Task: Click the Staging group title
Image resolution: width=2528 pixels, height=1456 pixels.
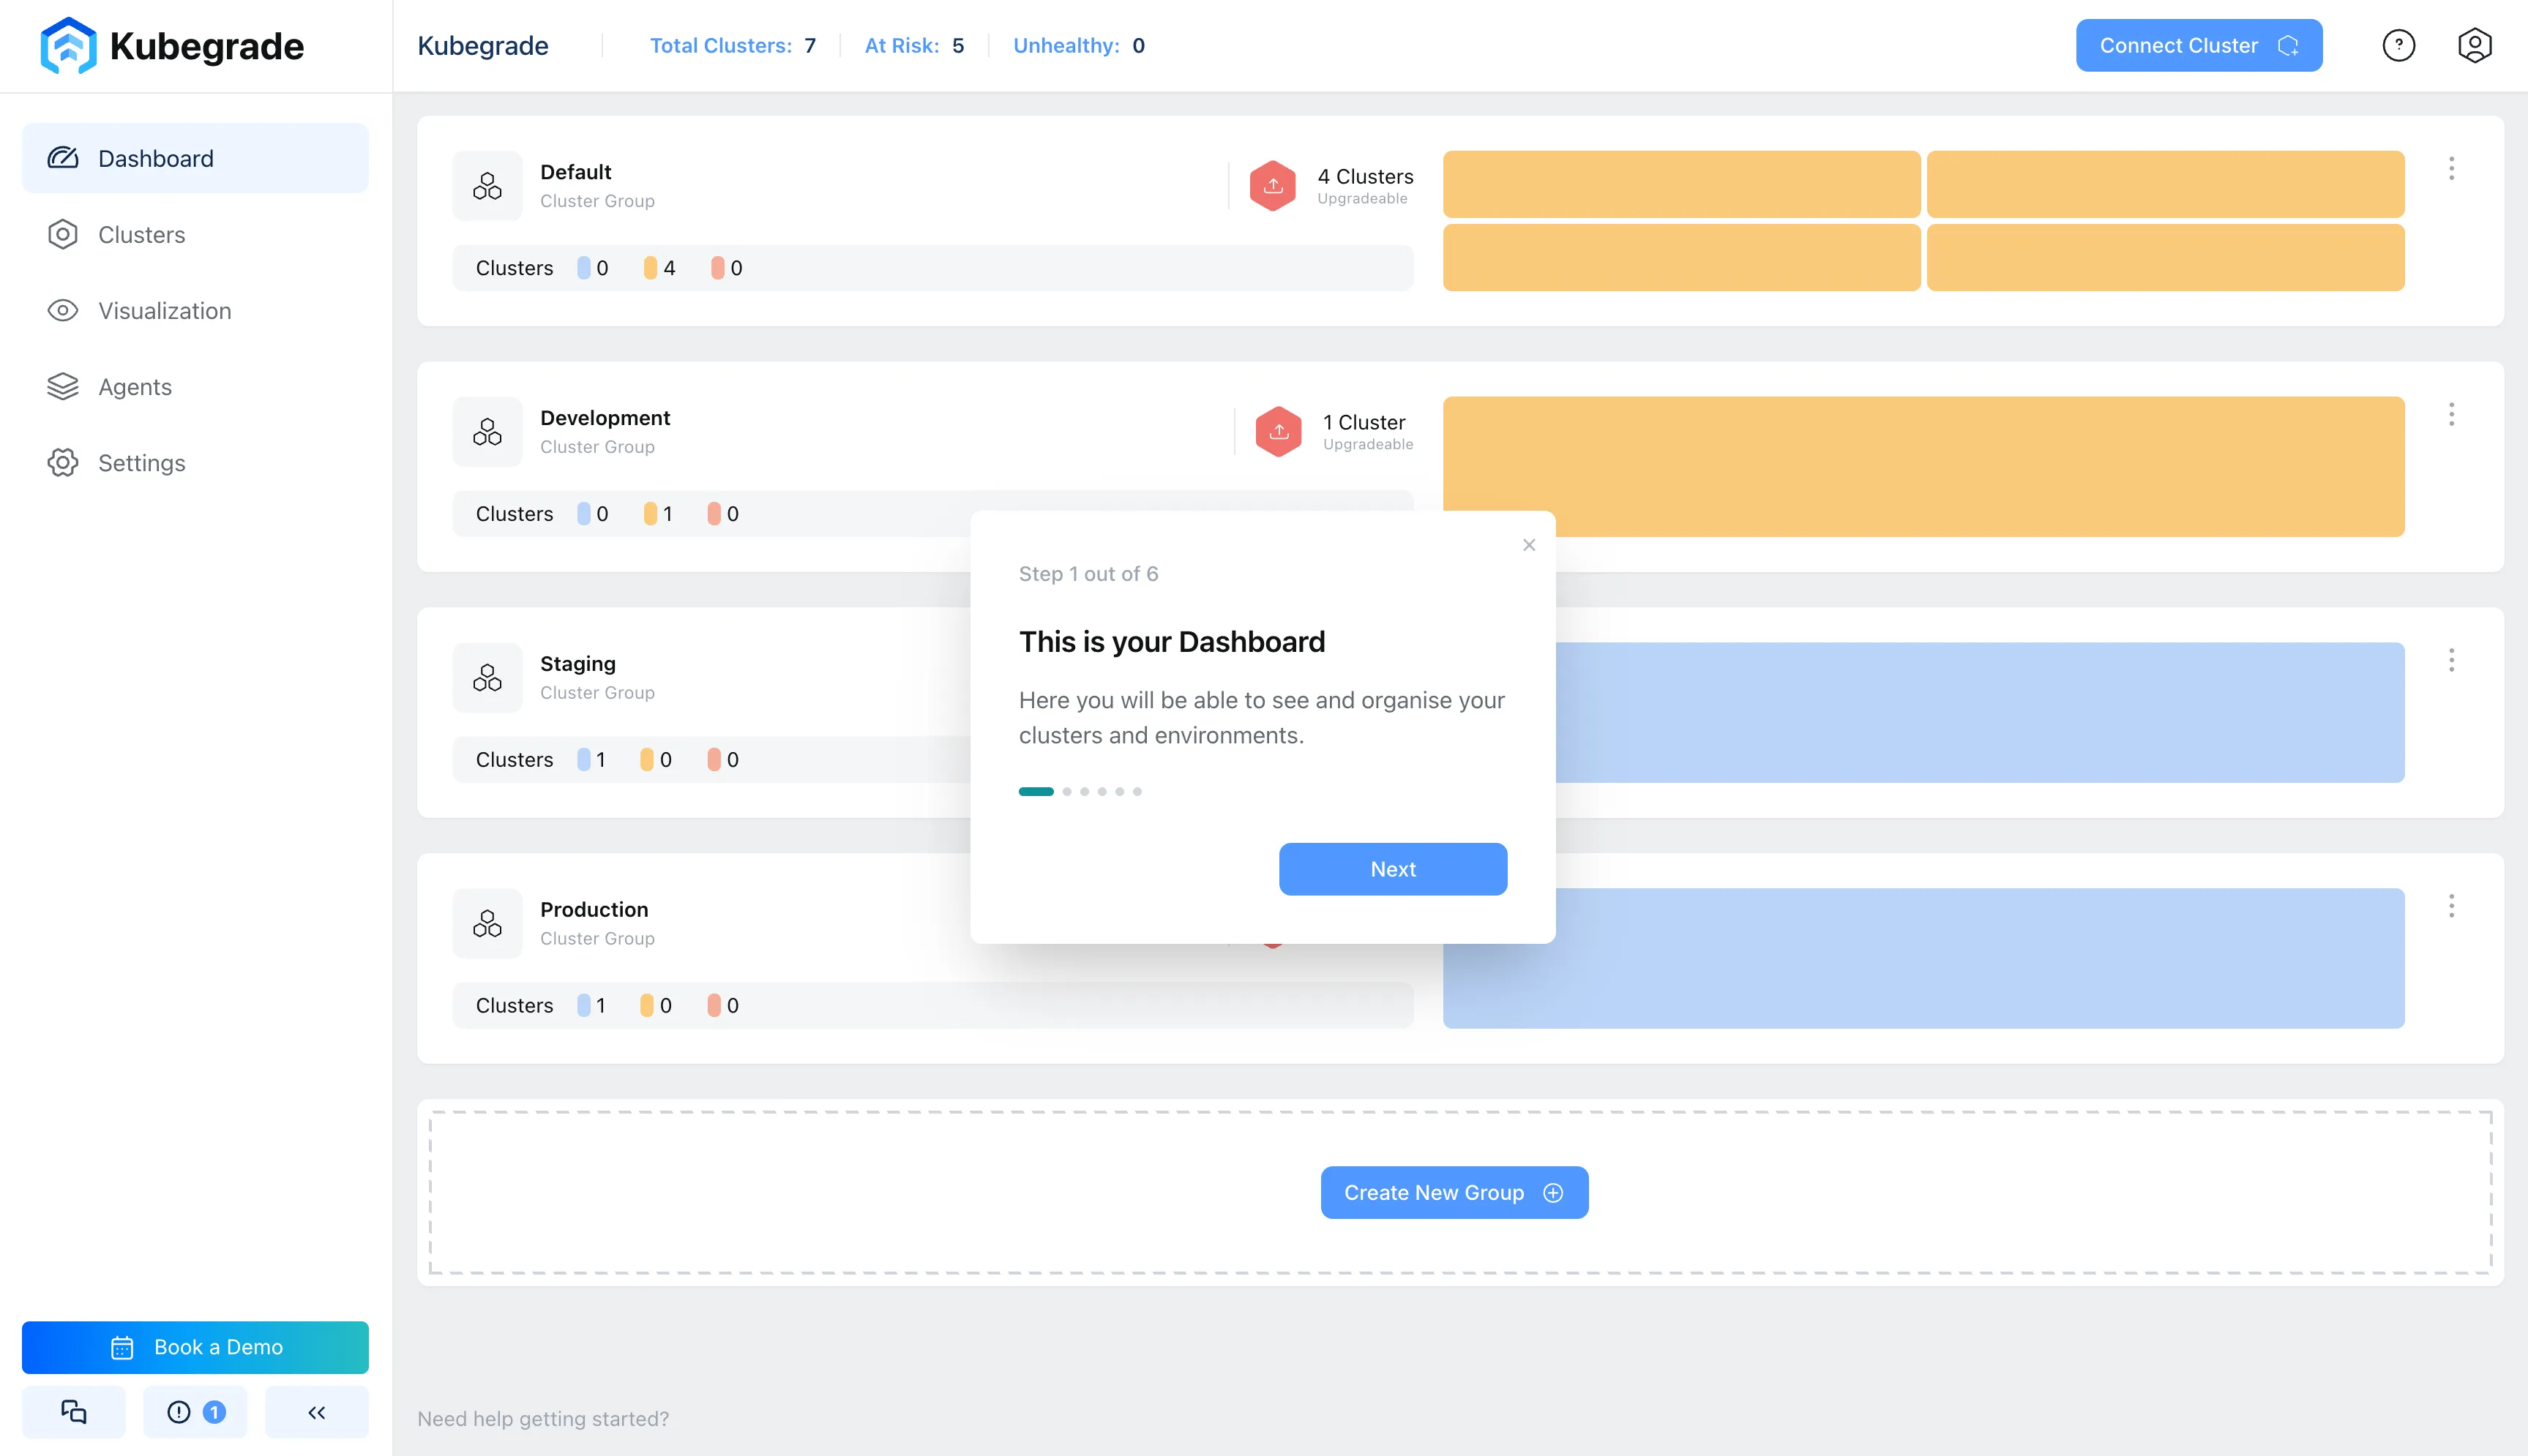Action: (578, 664)
